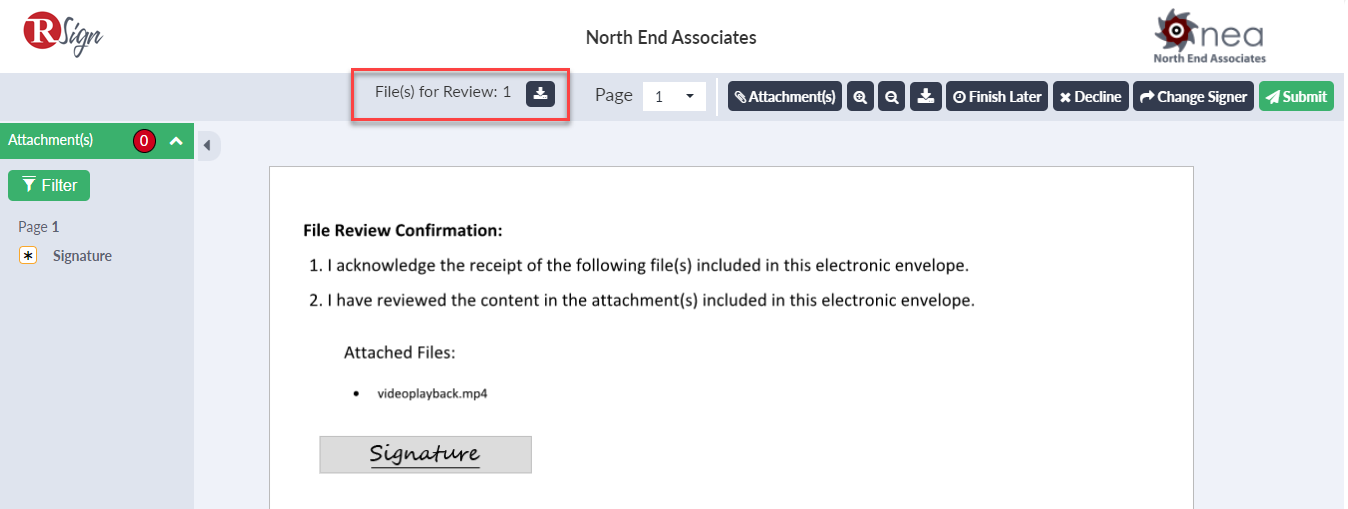Click the Signature field in document
The height and width of the screenshot is (509, 1348).
[425, 454]
